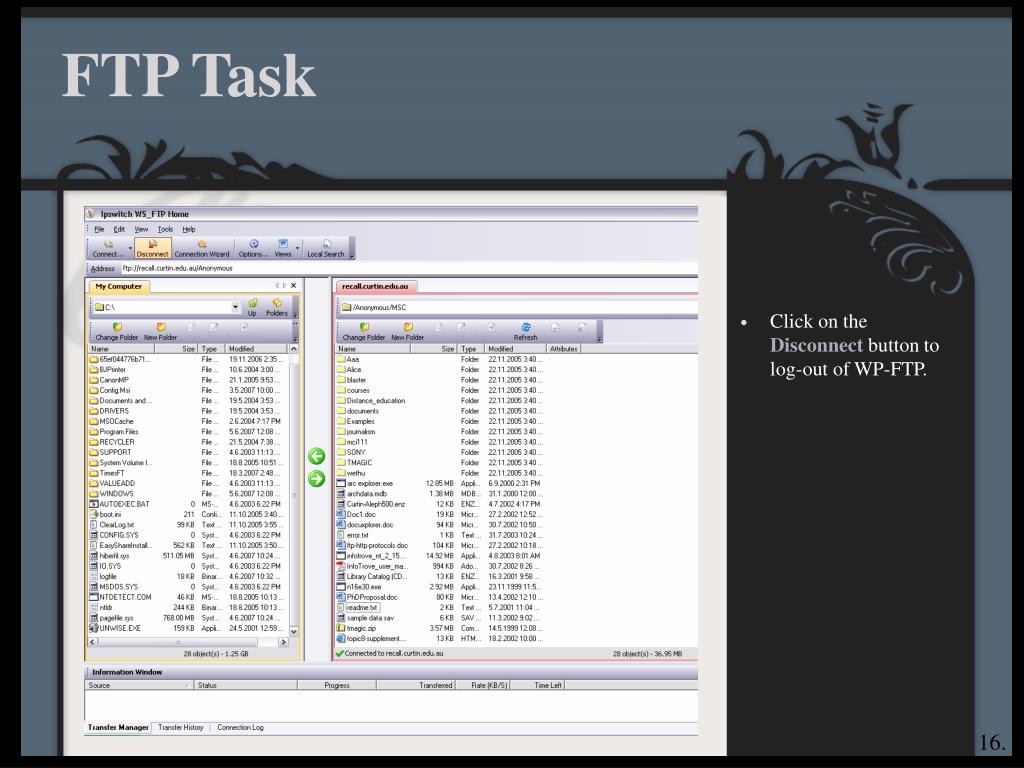Open the Options toolbar button
1024x768 pixels.
253,248
